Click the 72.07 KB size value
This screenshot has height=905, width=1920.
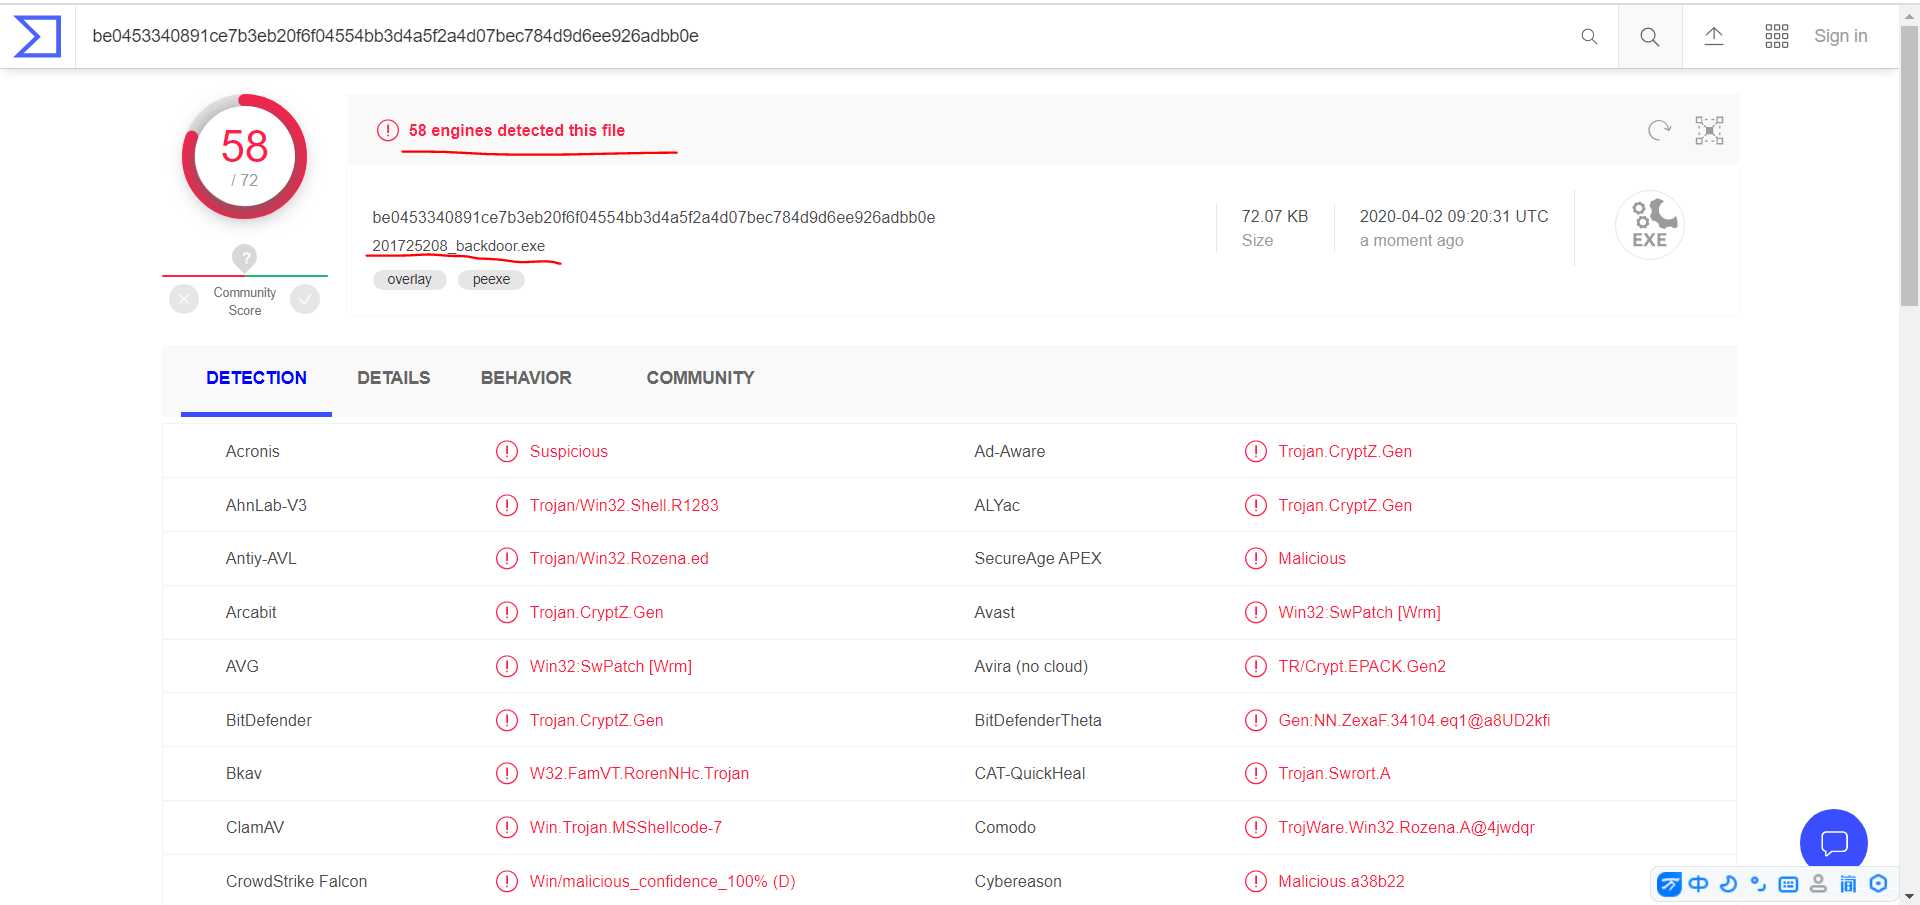click(1275, 217)
